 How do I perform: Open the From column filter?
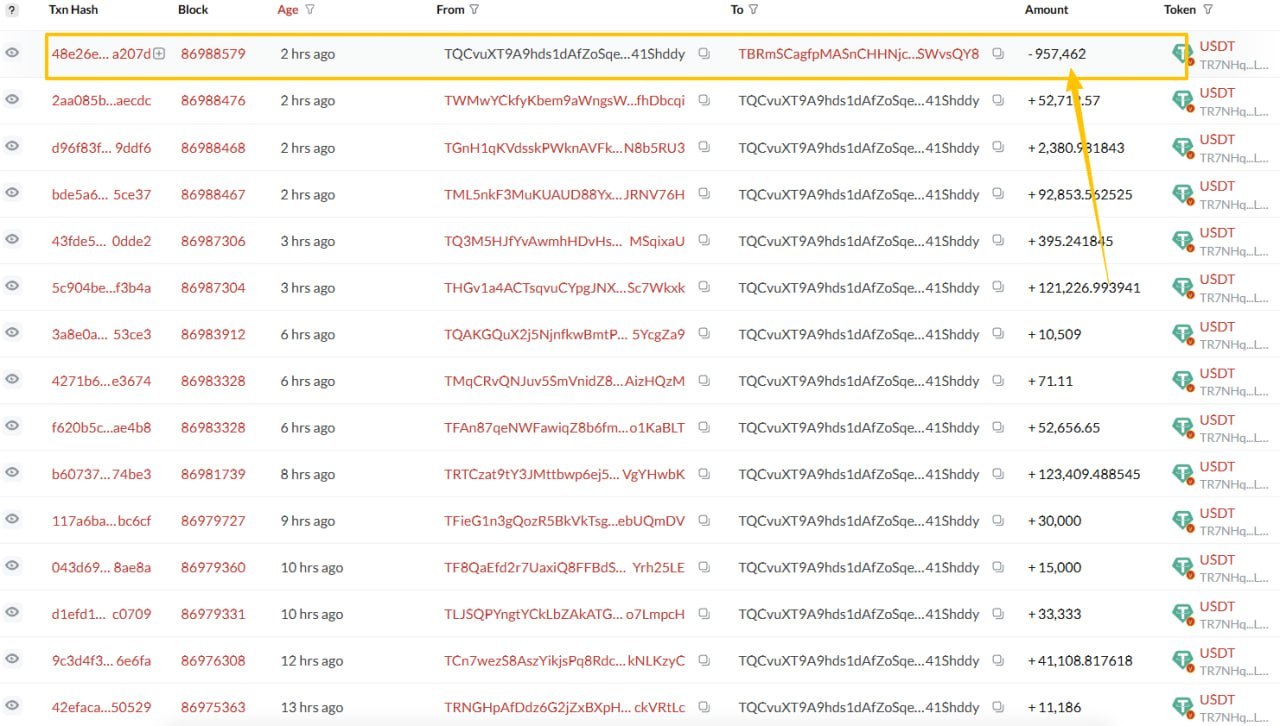tap(474, 10)
